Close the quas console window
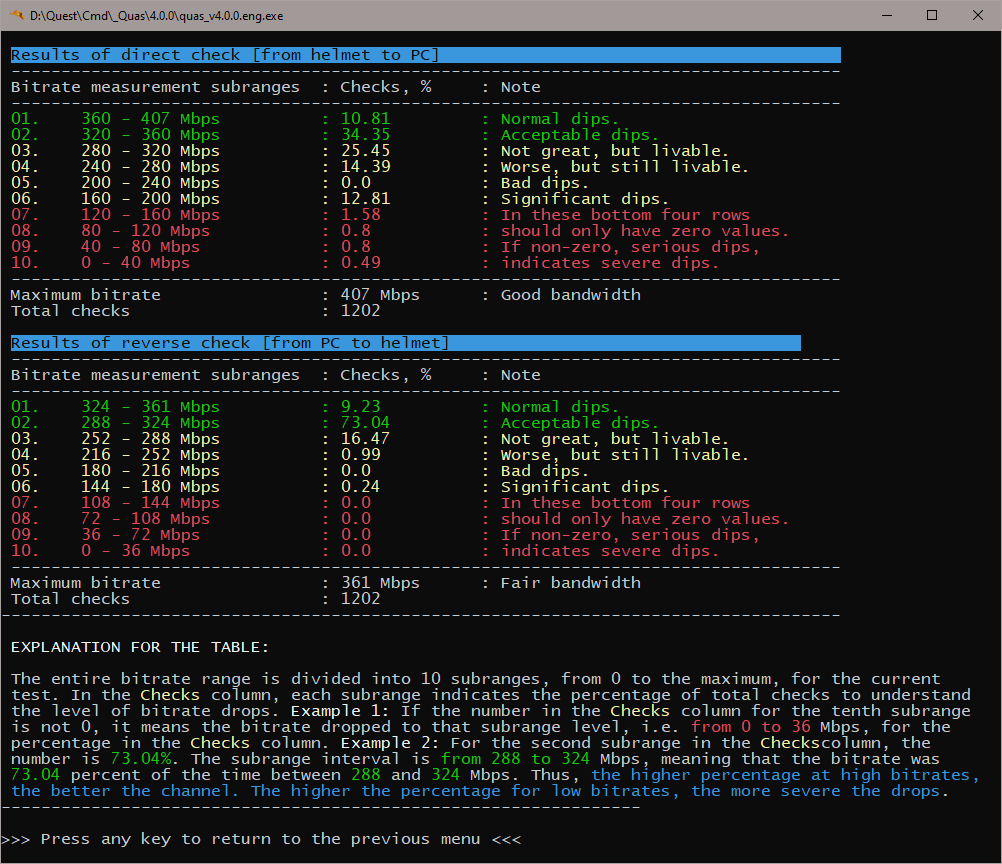The image size is (1002, 864). [x=978, y=15]
